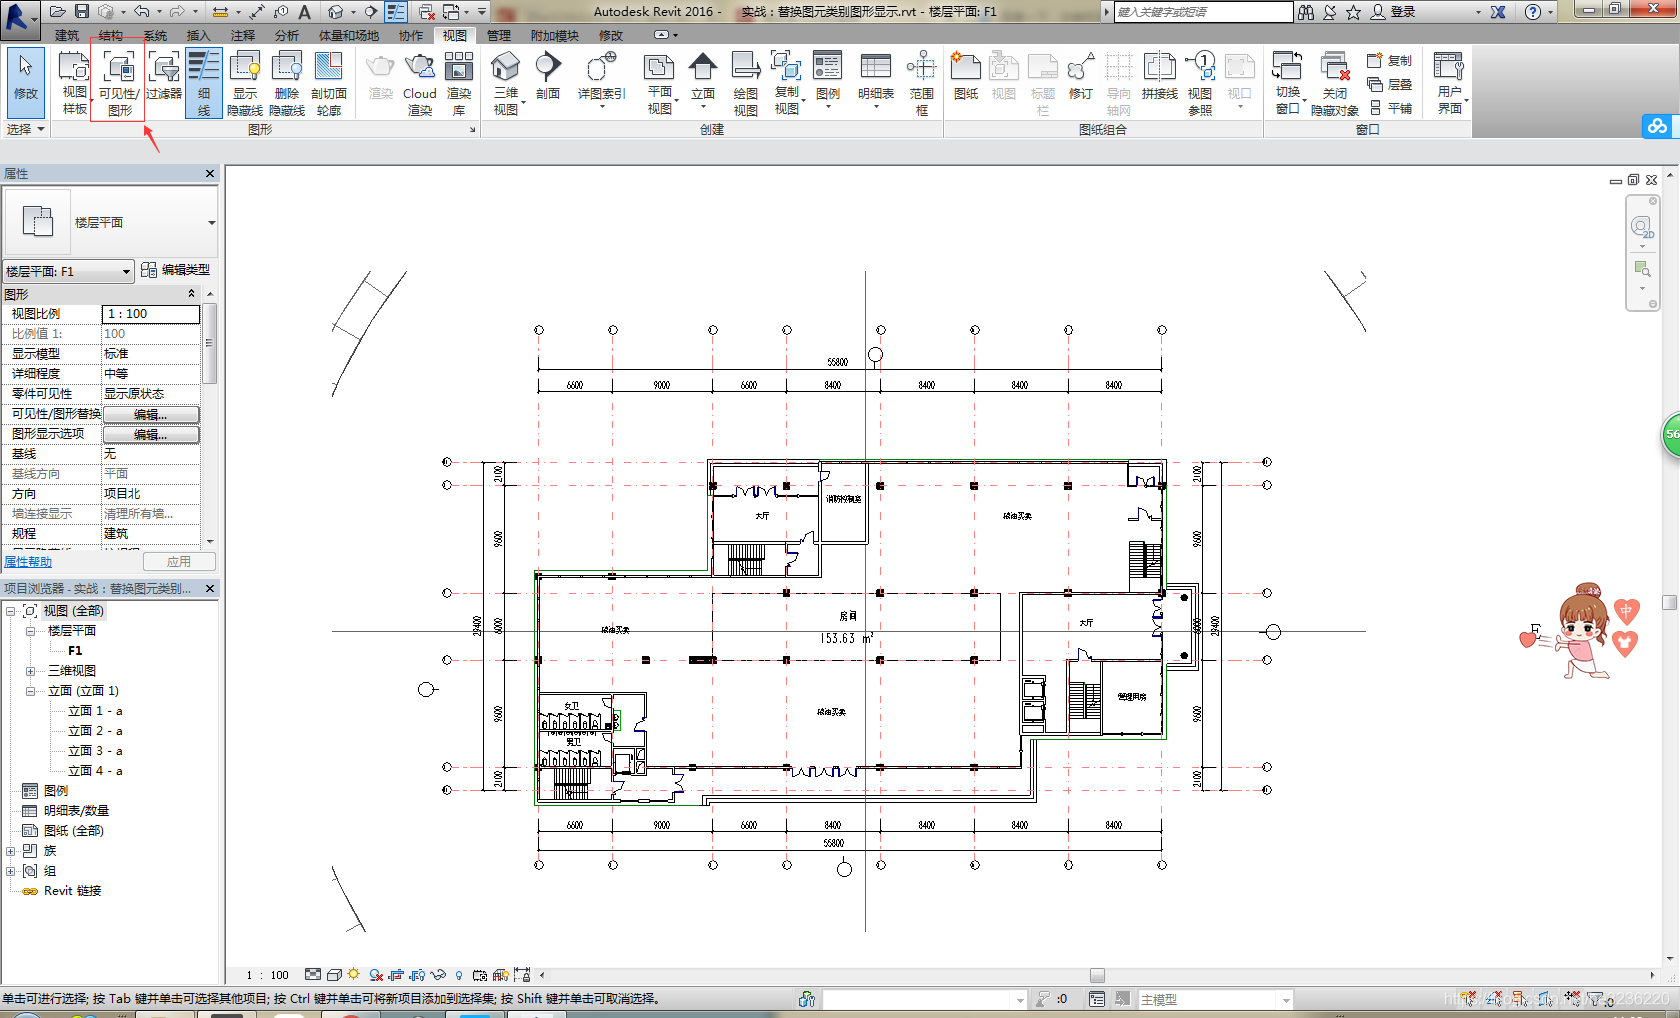The height and width of the screenshot is (1018, 1680).
Task: Click the Drafting View (绘图视图) tool
Action: pos(746,82)
